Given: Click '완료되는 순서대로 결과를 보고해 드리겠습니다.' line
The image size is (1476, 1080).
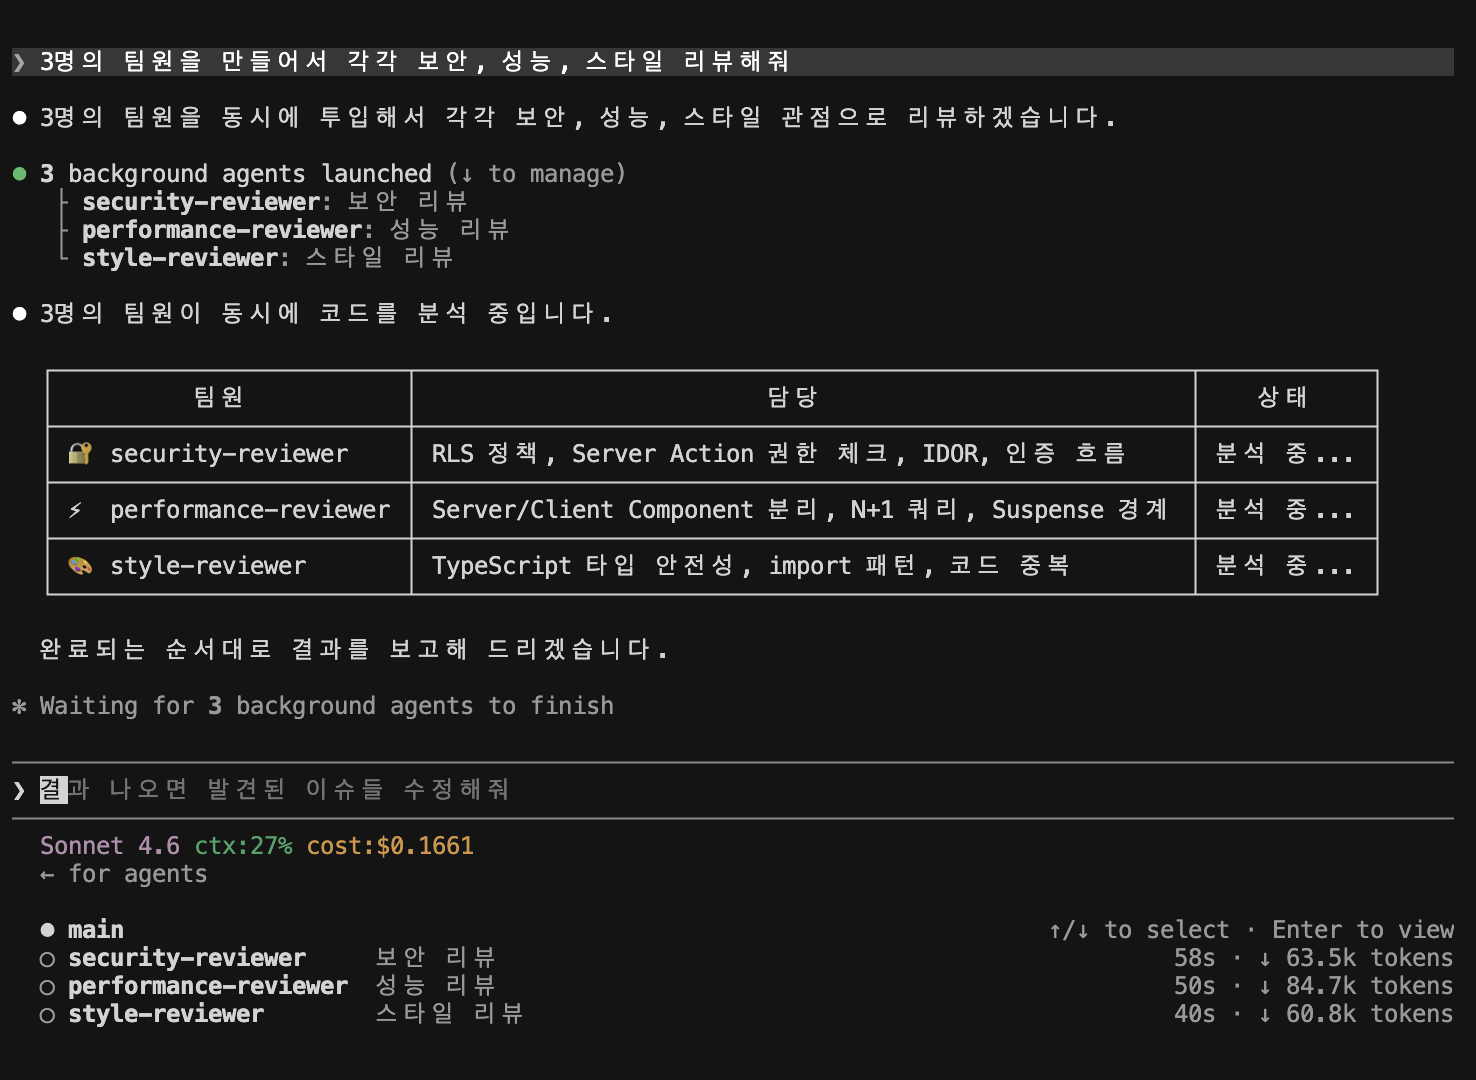Looking at the screenshot, I should pos(354,650).
